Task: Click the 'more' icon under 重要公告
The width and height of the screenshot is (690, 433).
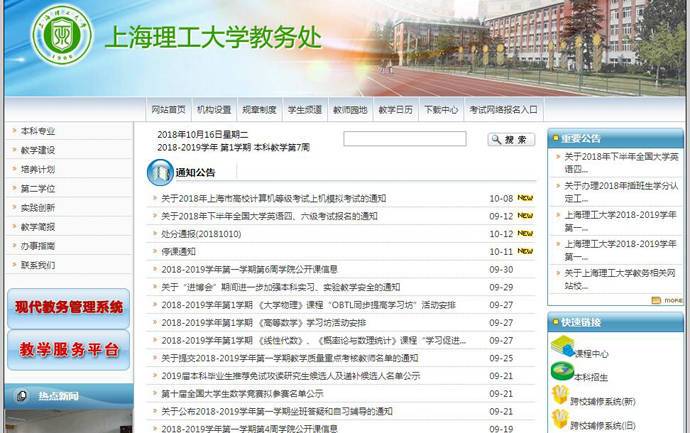Action: pyautogui.click(x=667, y=299)
